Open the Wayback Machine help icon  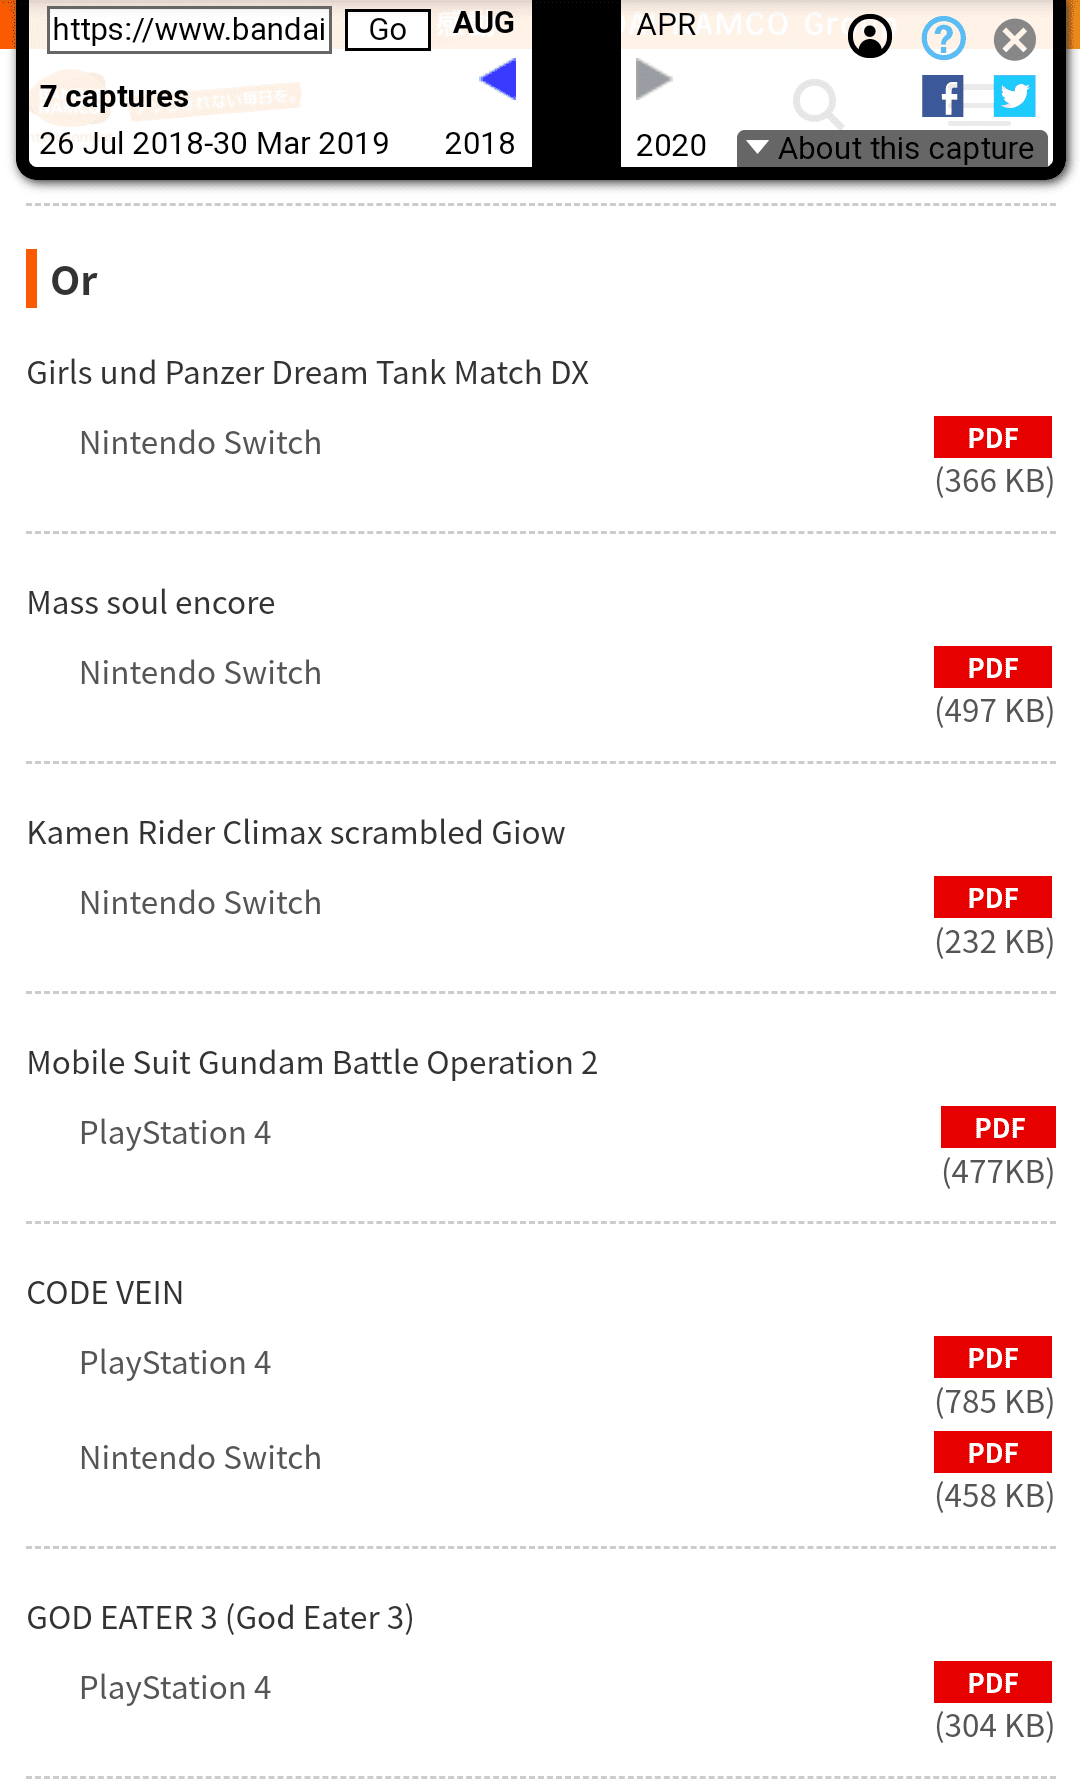(943, 39)
